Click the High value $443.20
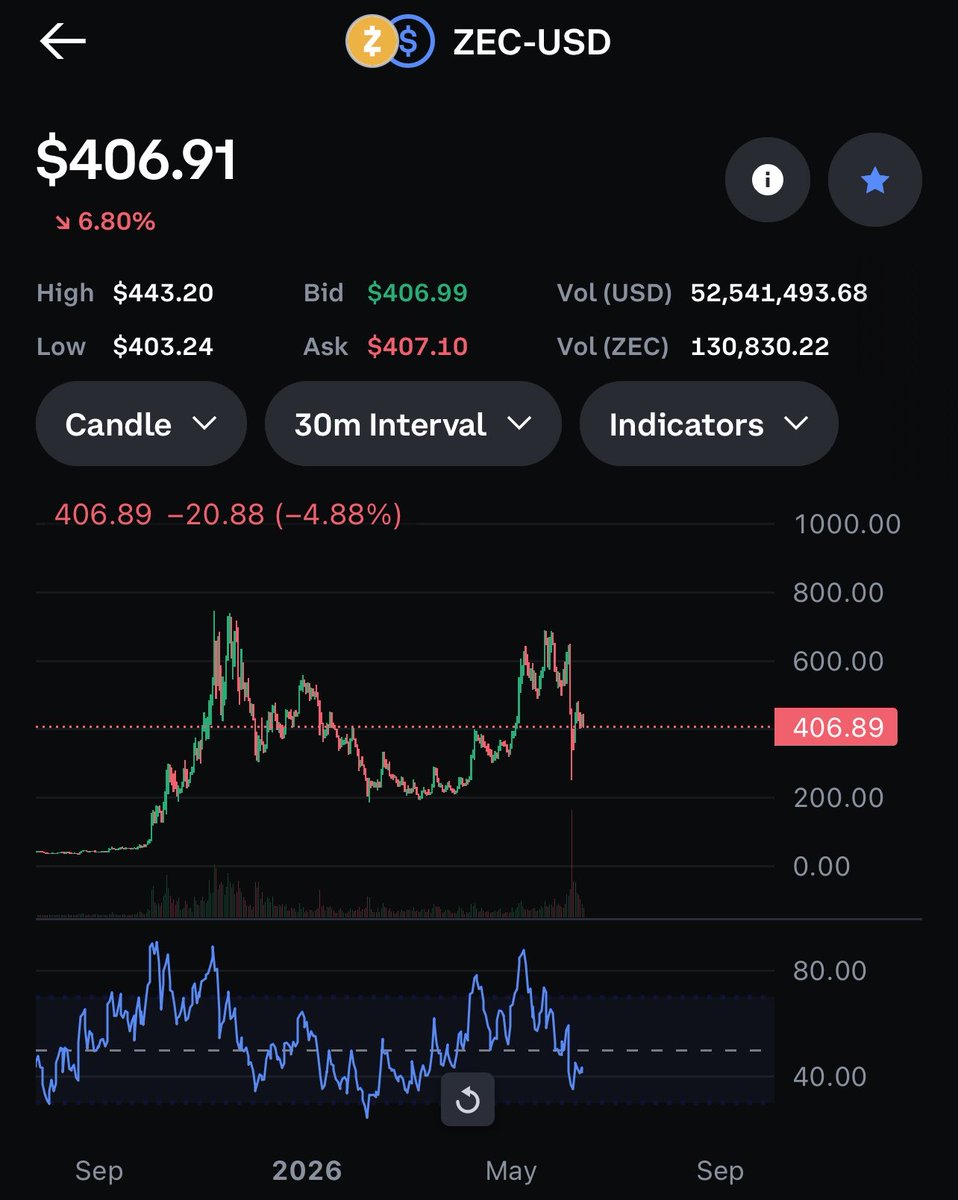Screen dimensions: 958x1200 tap(163, 293)
